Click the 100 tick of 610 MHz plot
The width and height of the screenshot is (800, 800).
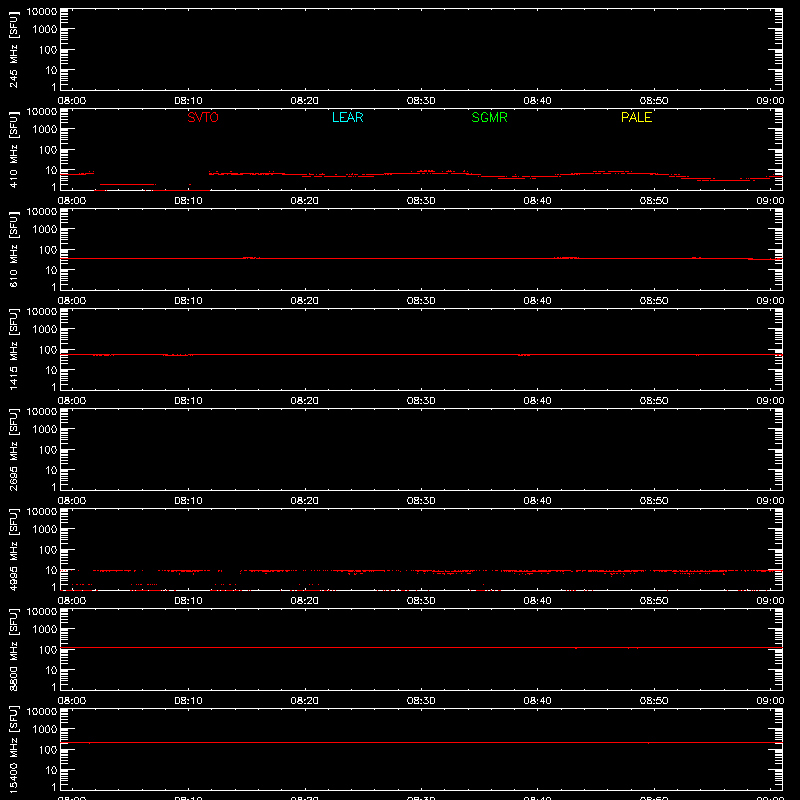(x=48, y=250)
